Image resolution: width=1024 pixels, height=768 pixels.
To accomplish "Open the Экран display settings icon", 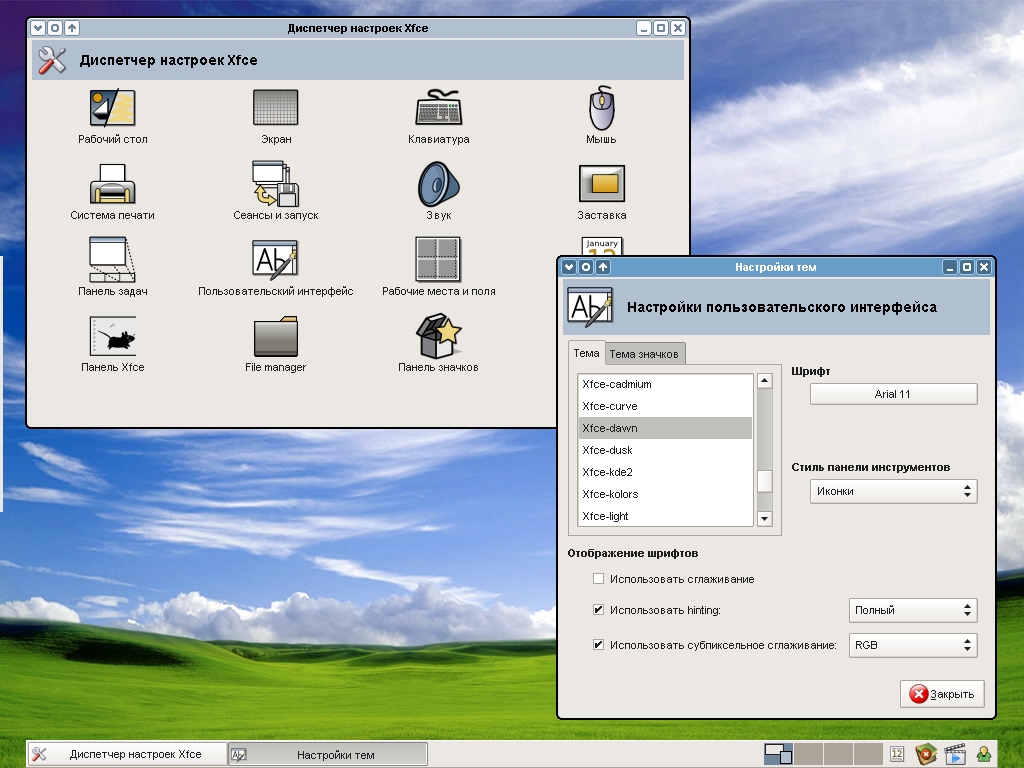I will 276,108.
